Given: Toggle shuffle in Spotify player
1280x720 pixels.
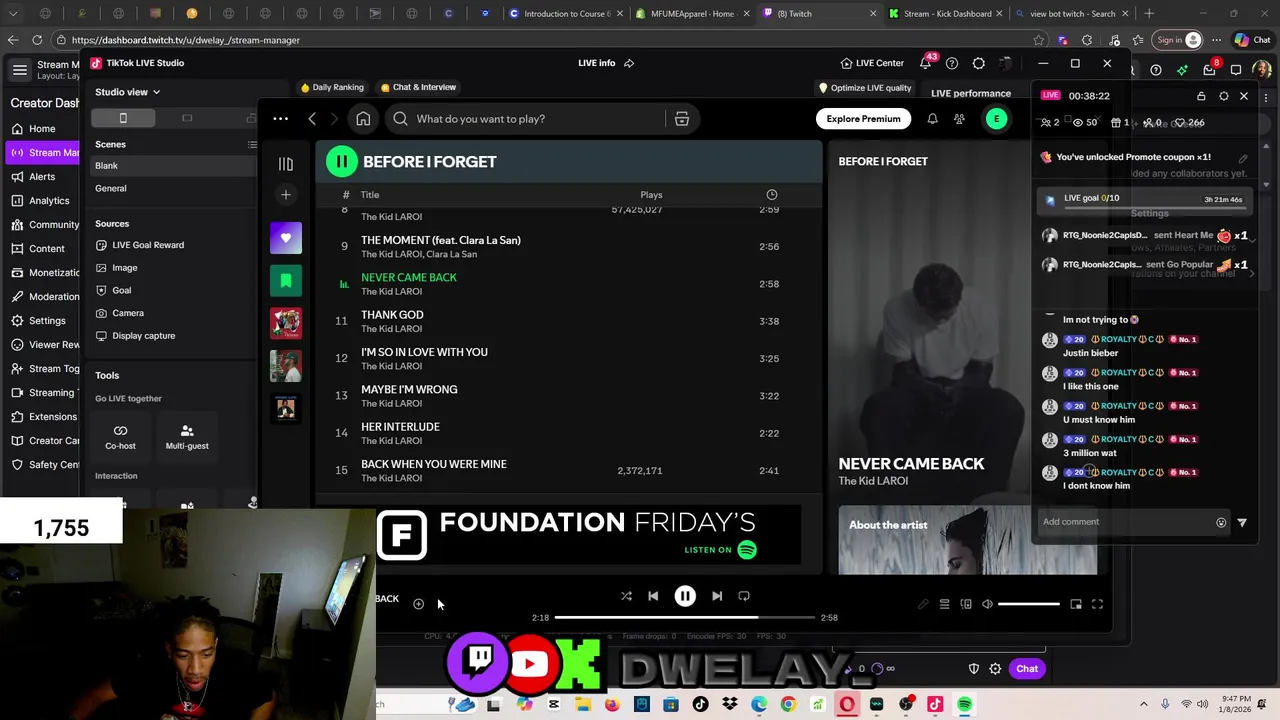Looking at the screenshot, I should [626, 596].
